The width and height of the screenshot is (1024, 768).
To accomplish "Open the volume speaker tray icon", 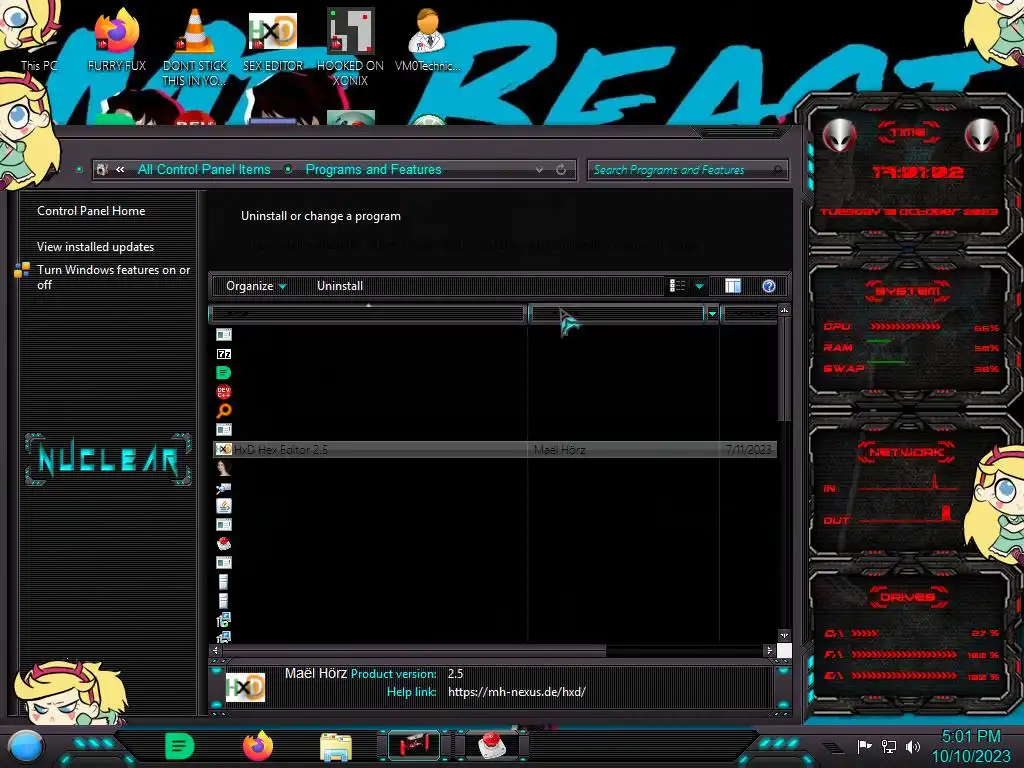I will pos(912,746).
